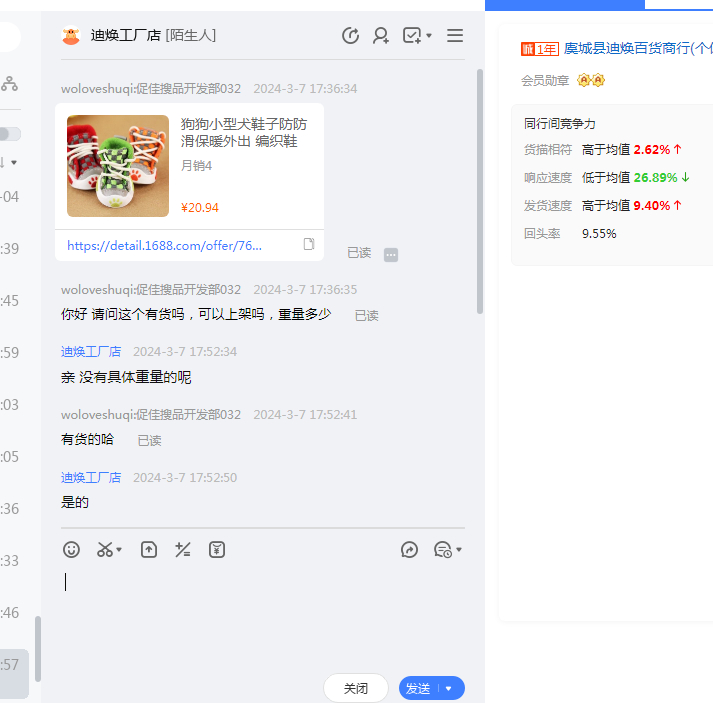Click the 货描相符 高于均值 2.62% row

[x=603, y=150]
